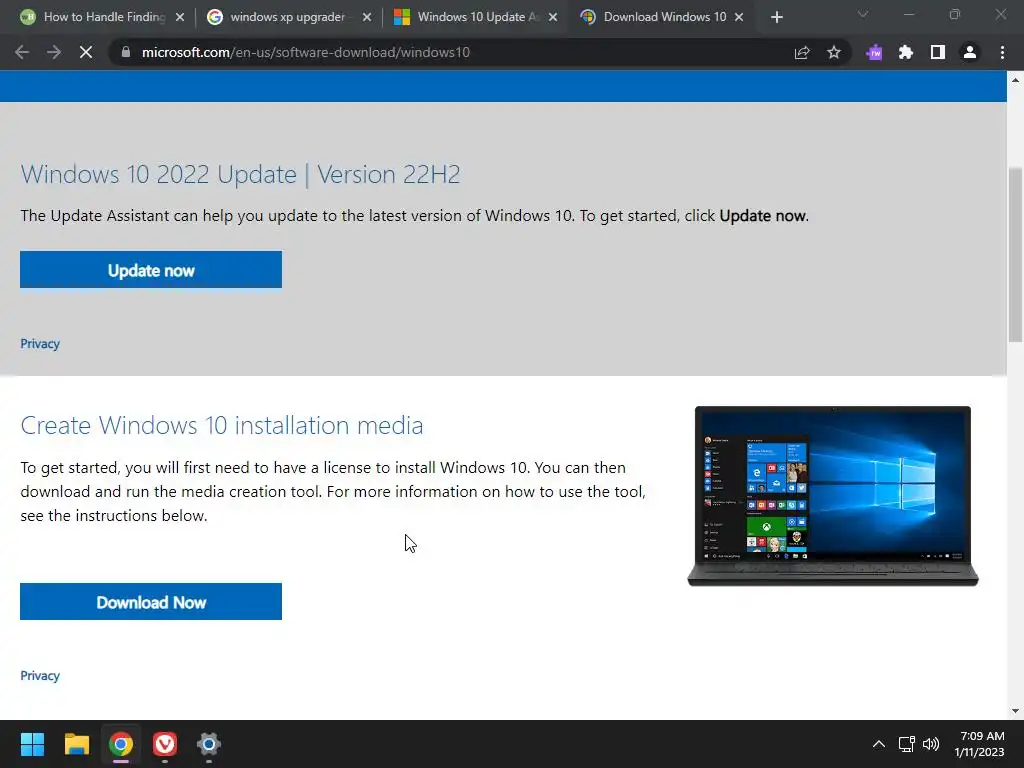Open the Chrome profile icon
The image size is (1024, 768).
pos(970,52)
